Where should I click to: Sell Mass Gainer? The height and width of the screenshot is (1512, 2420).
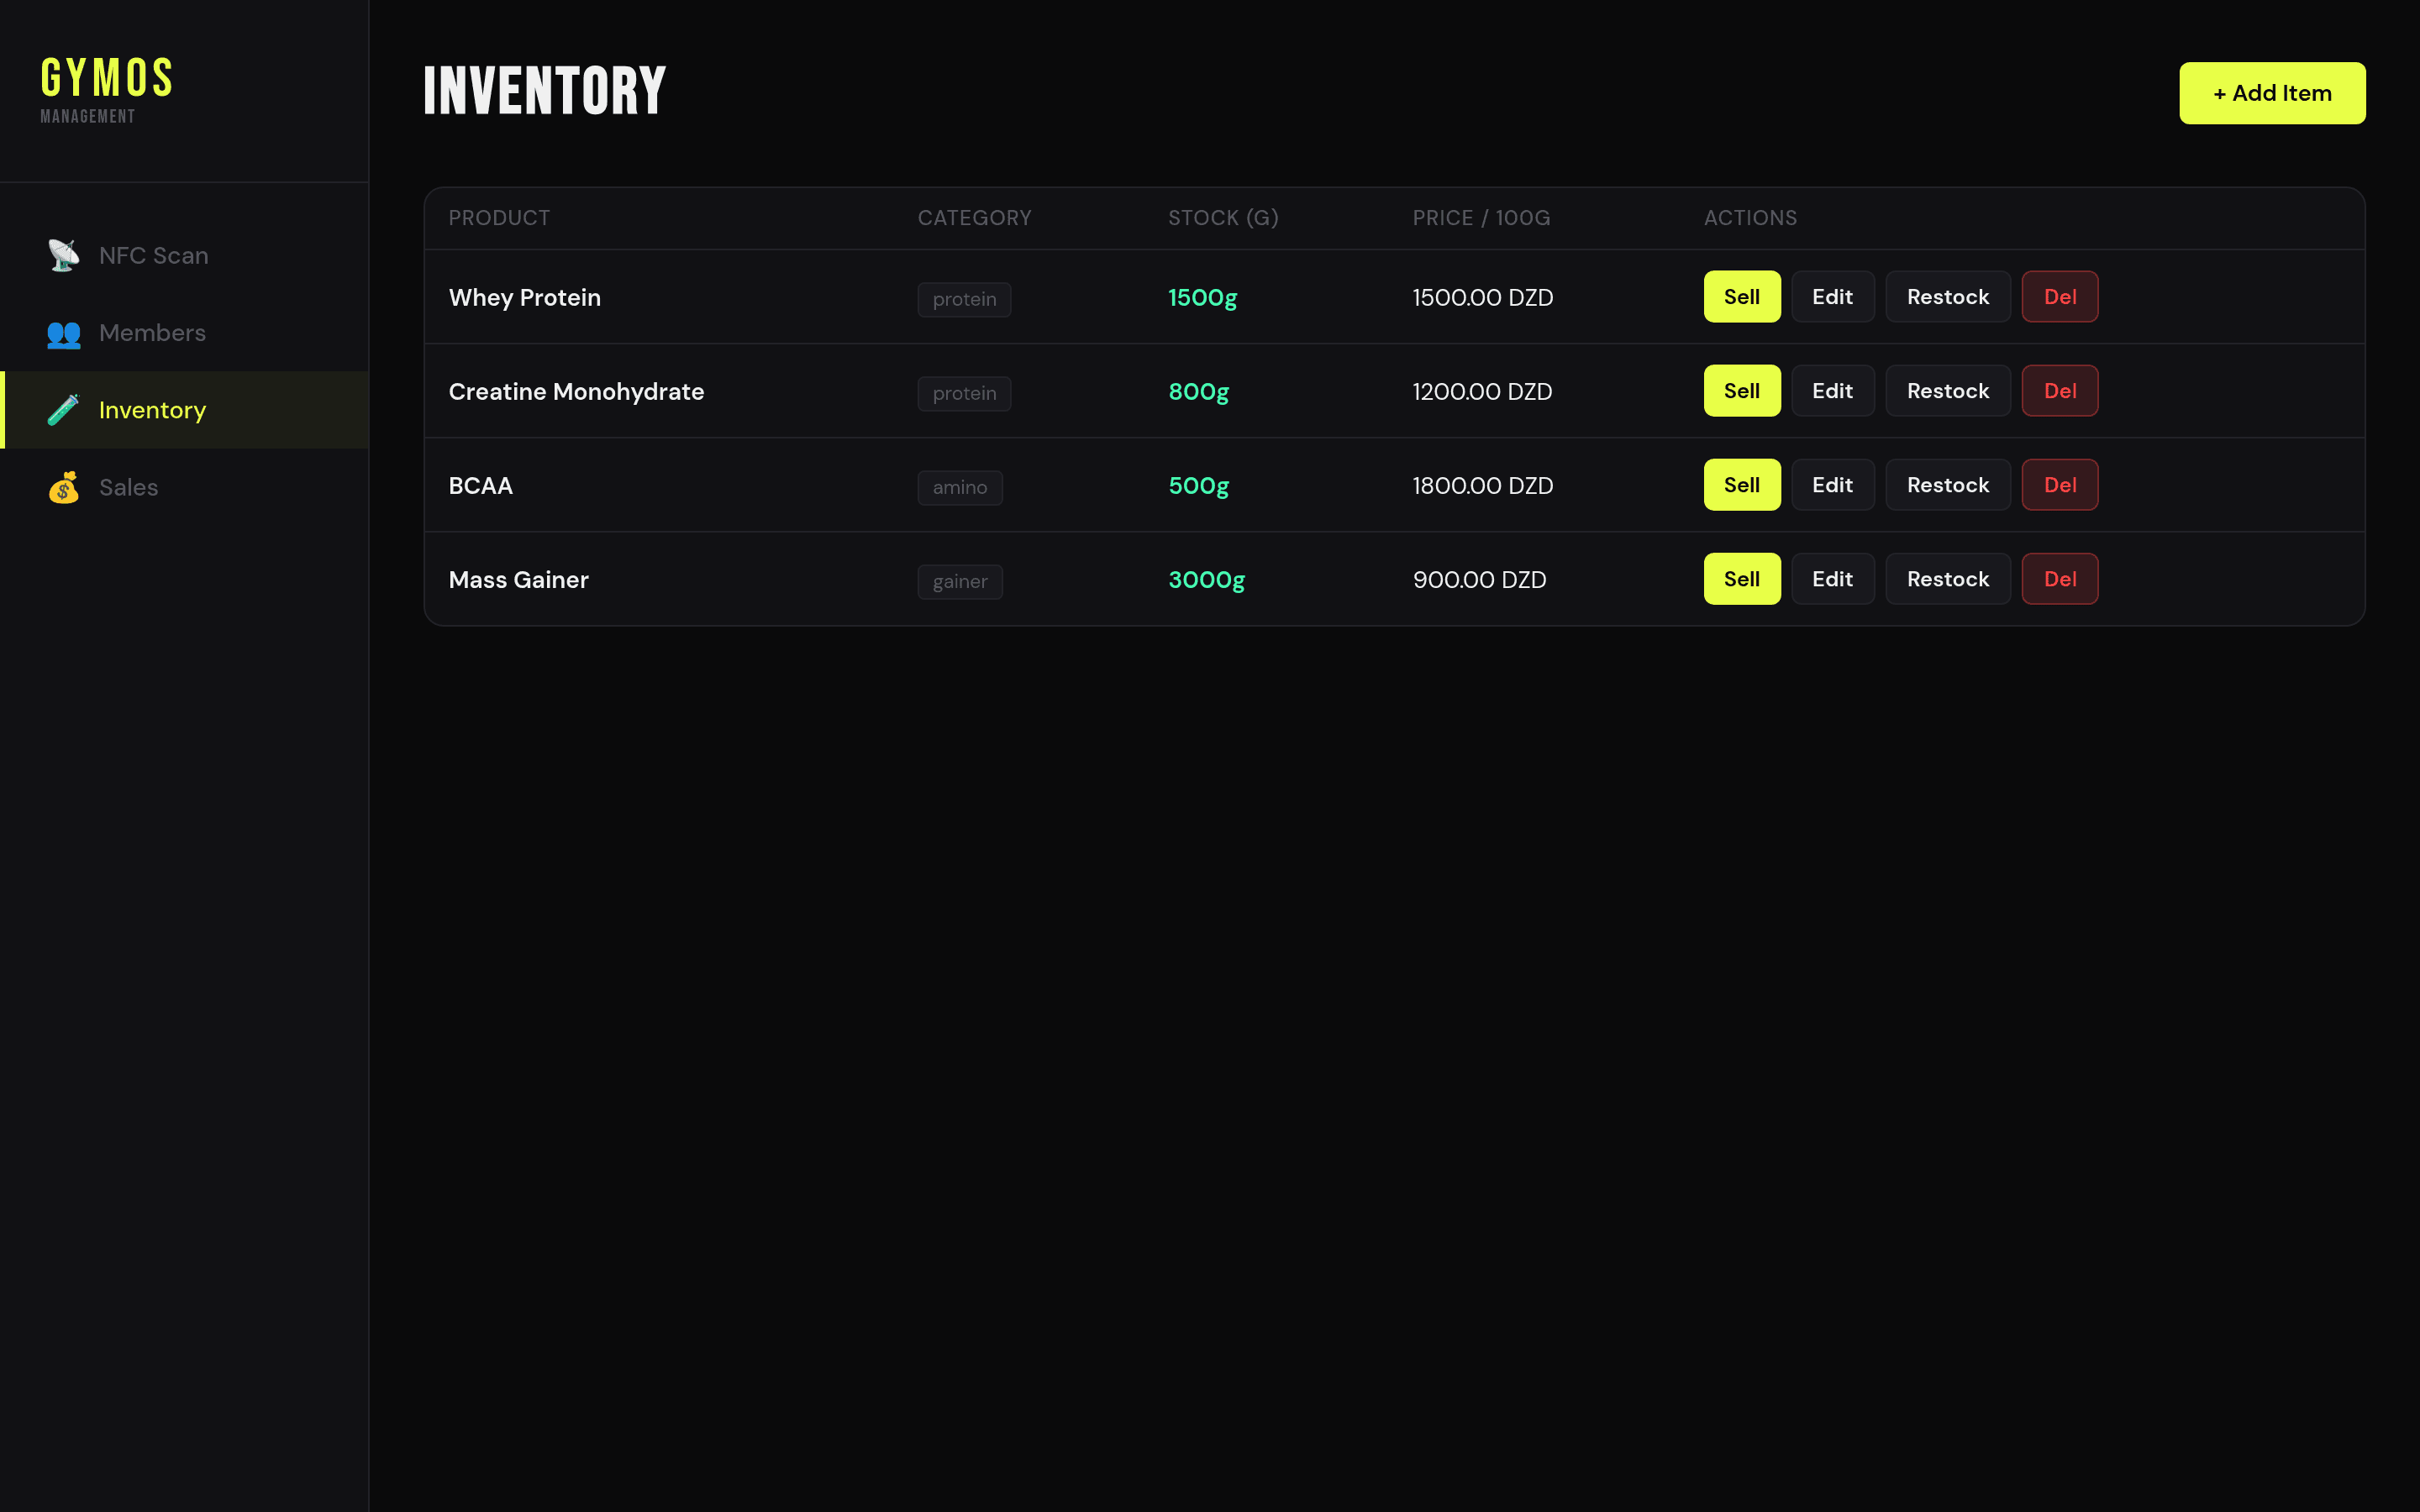tap(1742, 579)
